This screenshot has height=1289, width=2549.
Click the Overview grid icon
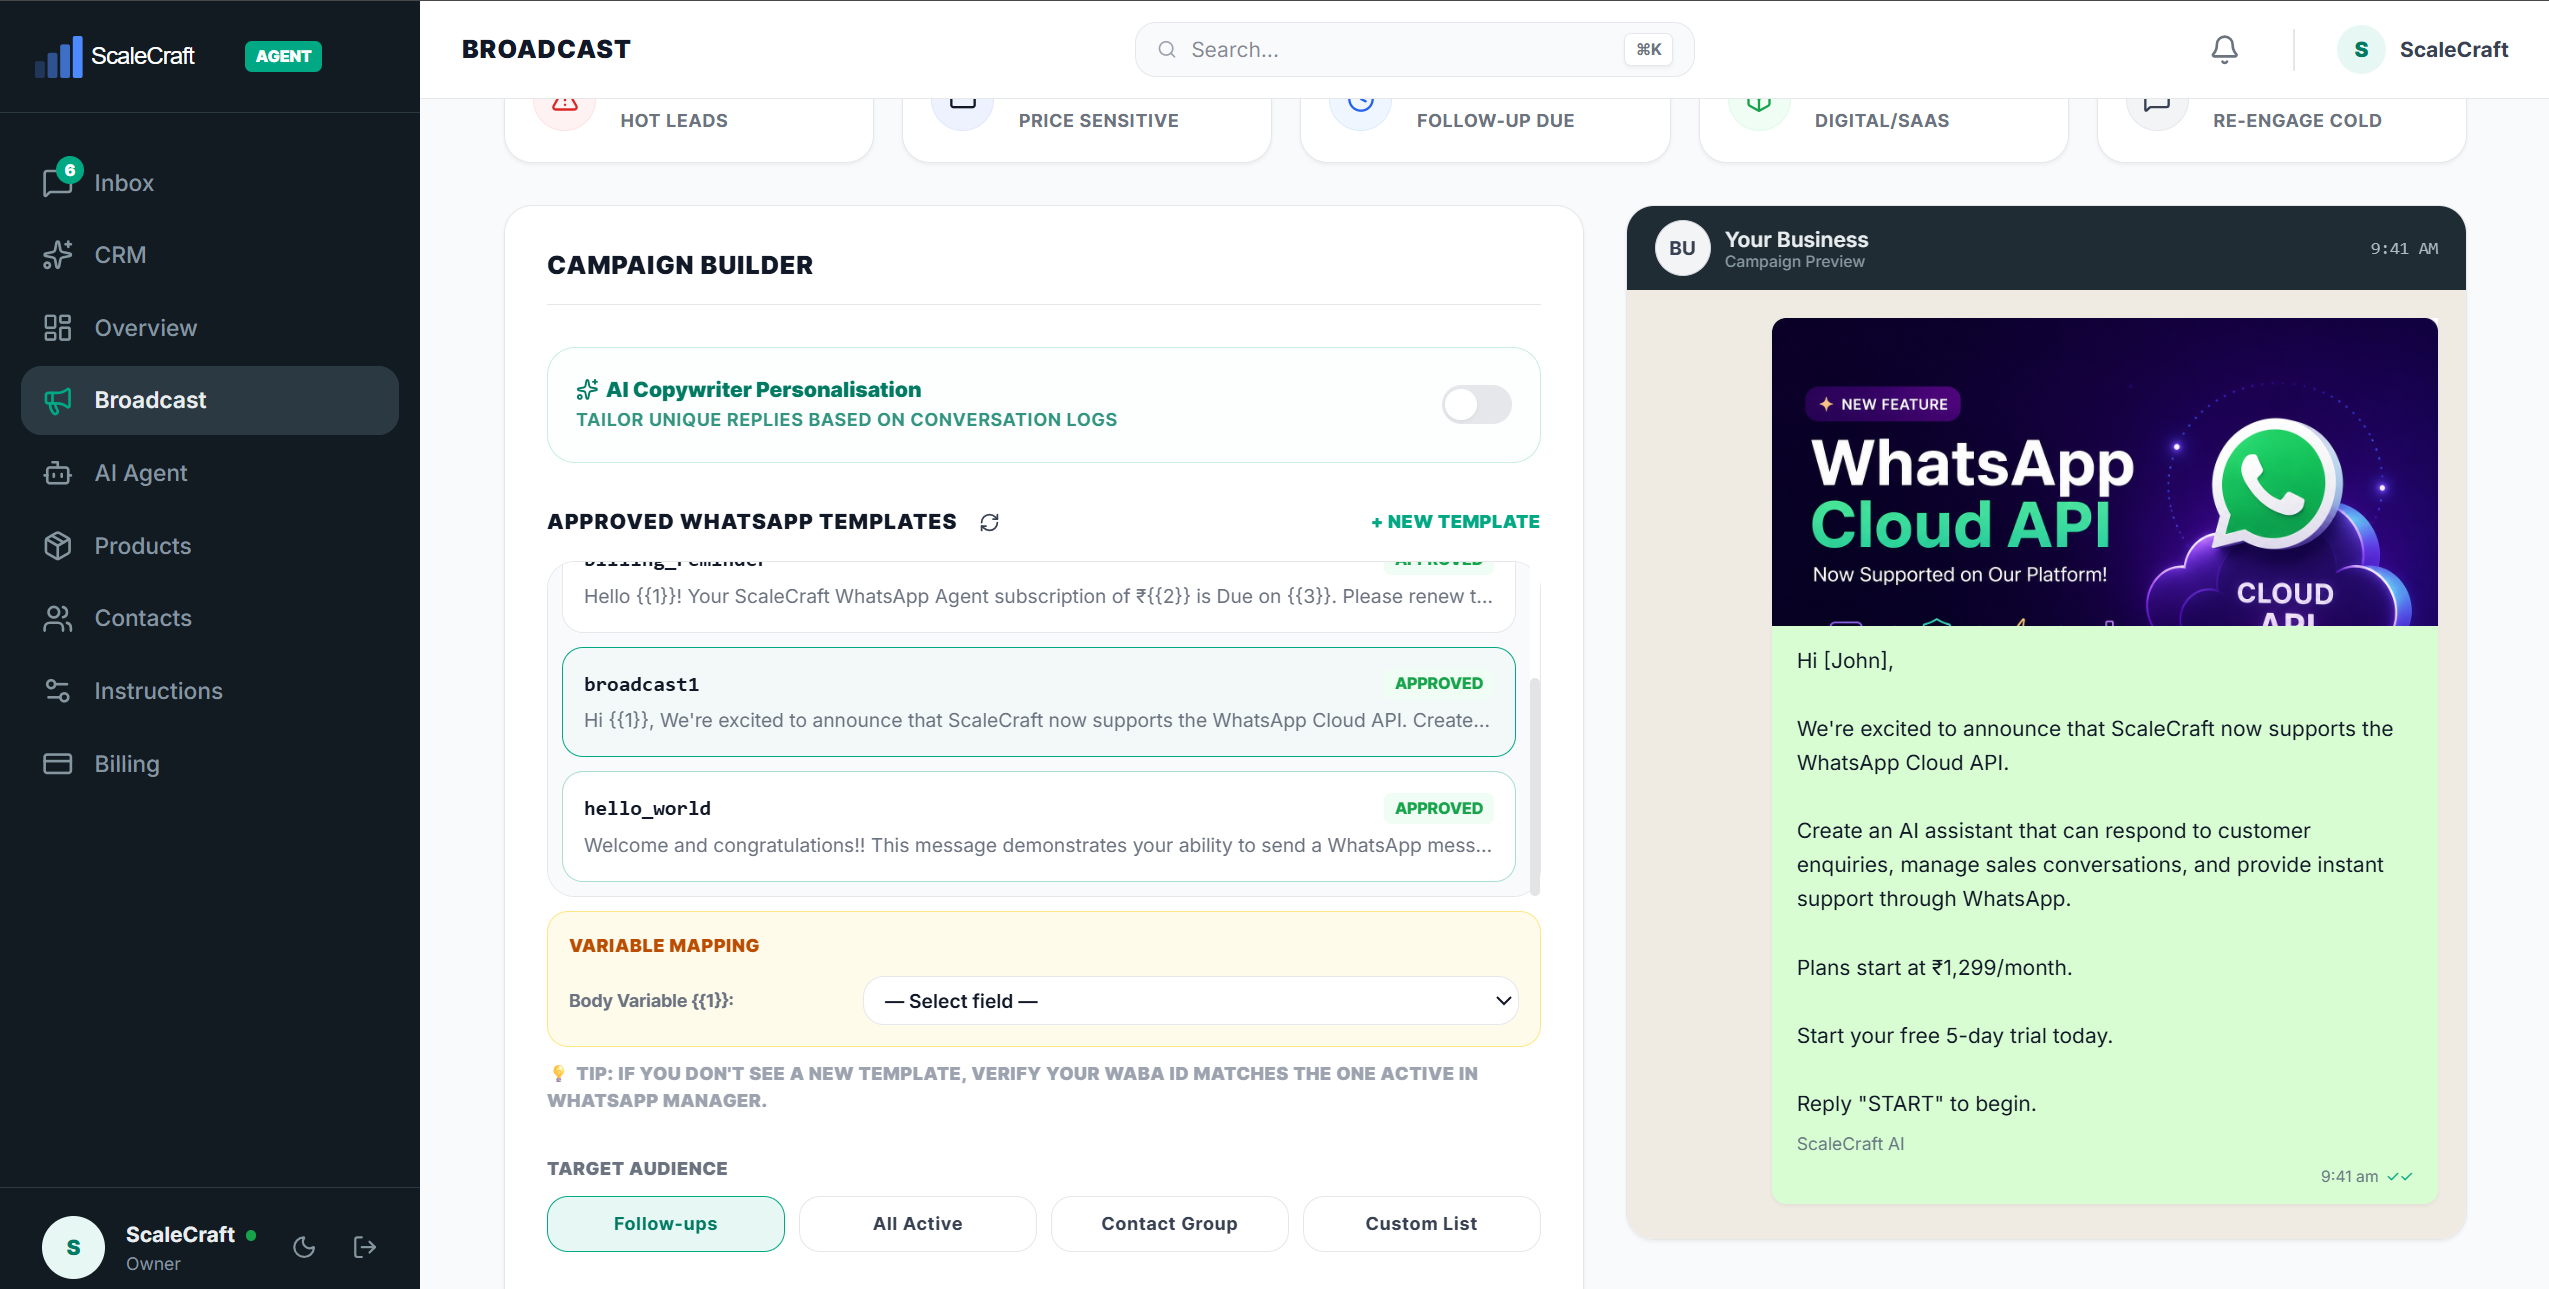[58, 328]
